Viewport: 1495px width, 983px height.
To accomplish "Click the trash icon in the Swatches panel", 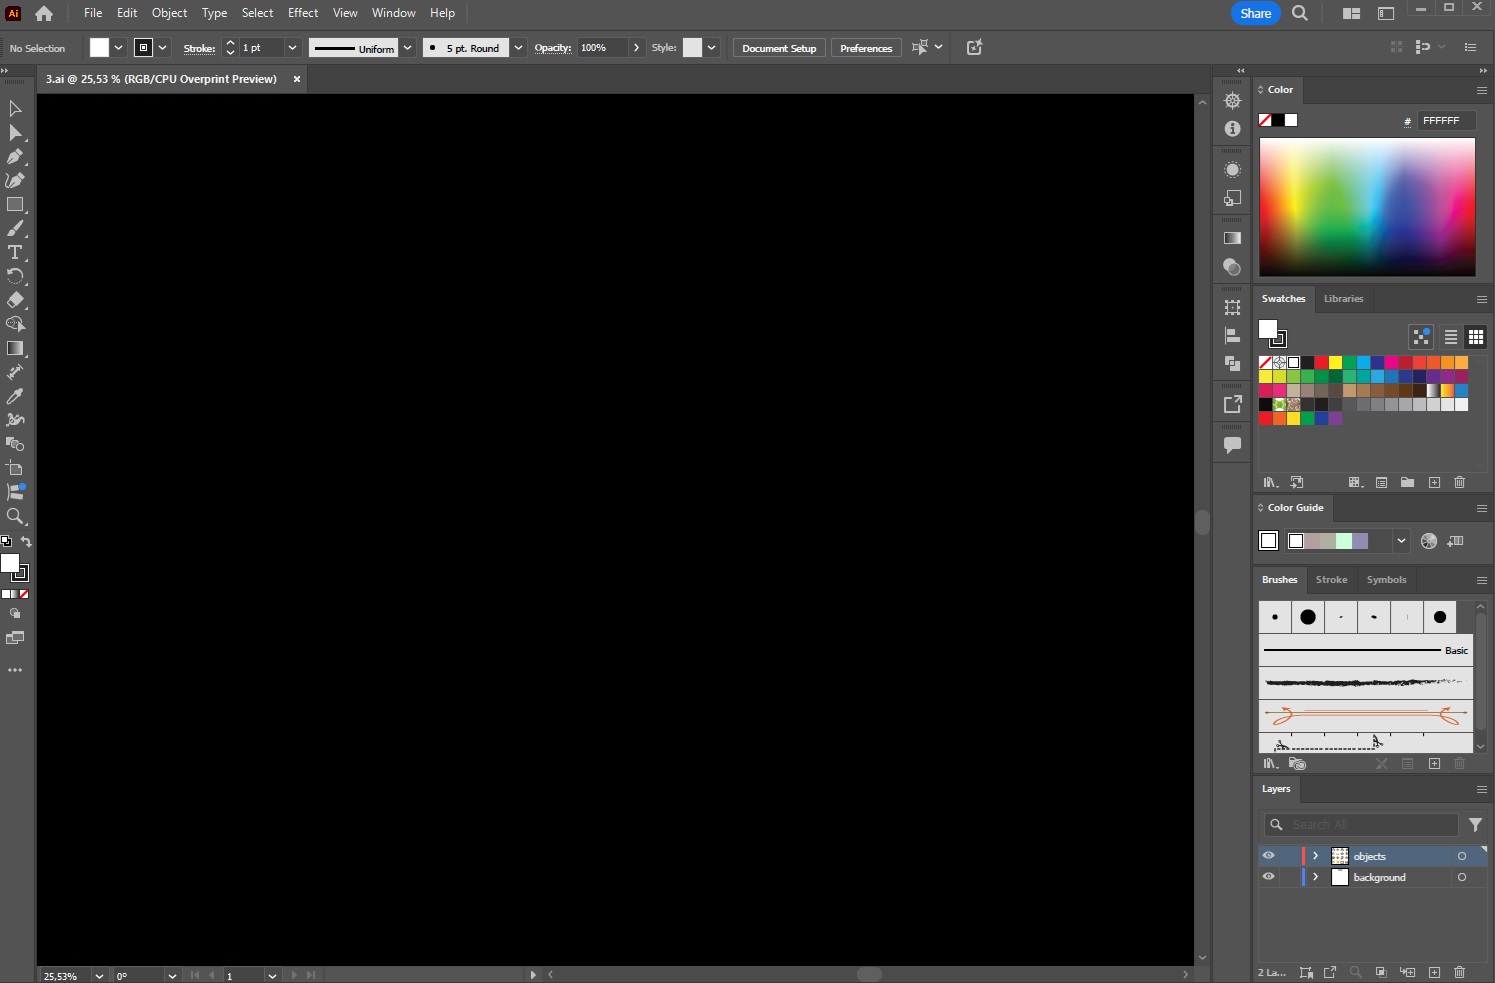I will click(1459, 482).
